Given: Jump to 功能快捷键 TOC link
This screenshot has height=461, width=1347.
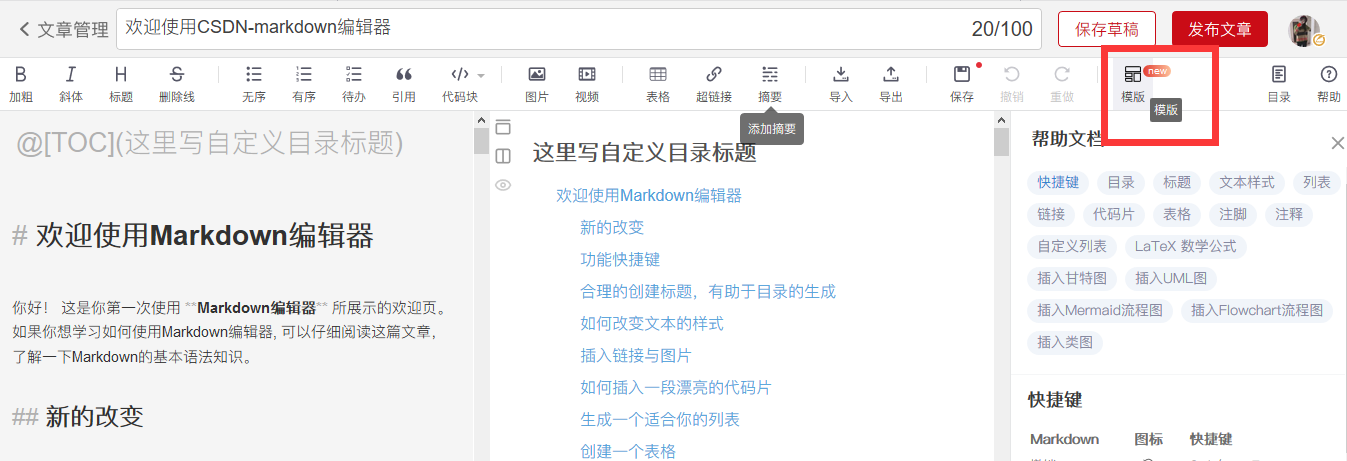Looking at the screenshot, I should point(620,259).
